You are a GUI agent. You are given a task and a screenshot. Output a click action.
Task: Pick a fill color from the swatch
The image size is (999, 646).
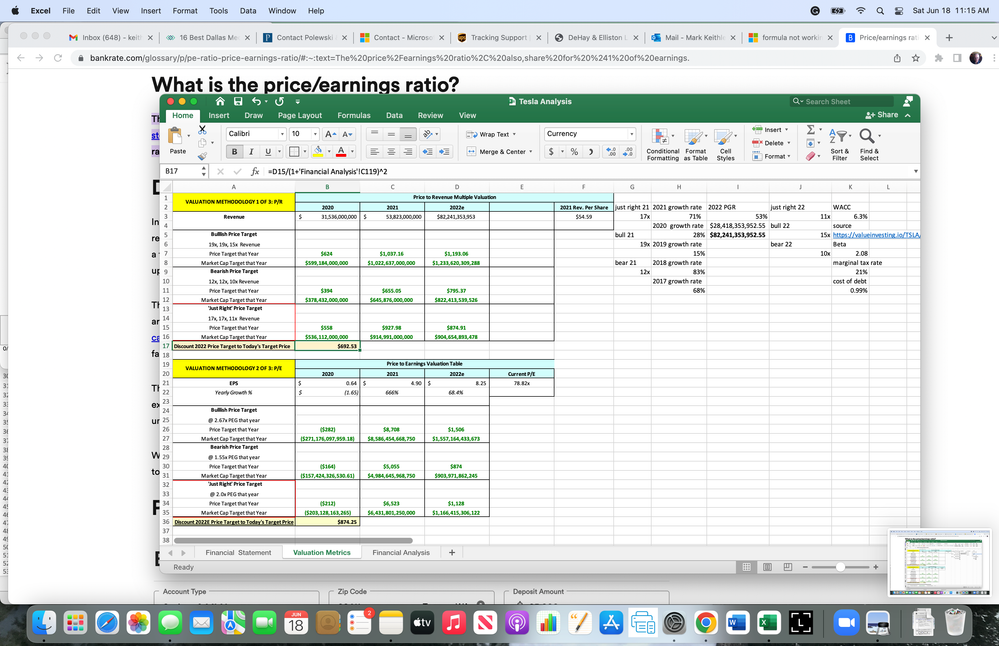[318, 152]
